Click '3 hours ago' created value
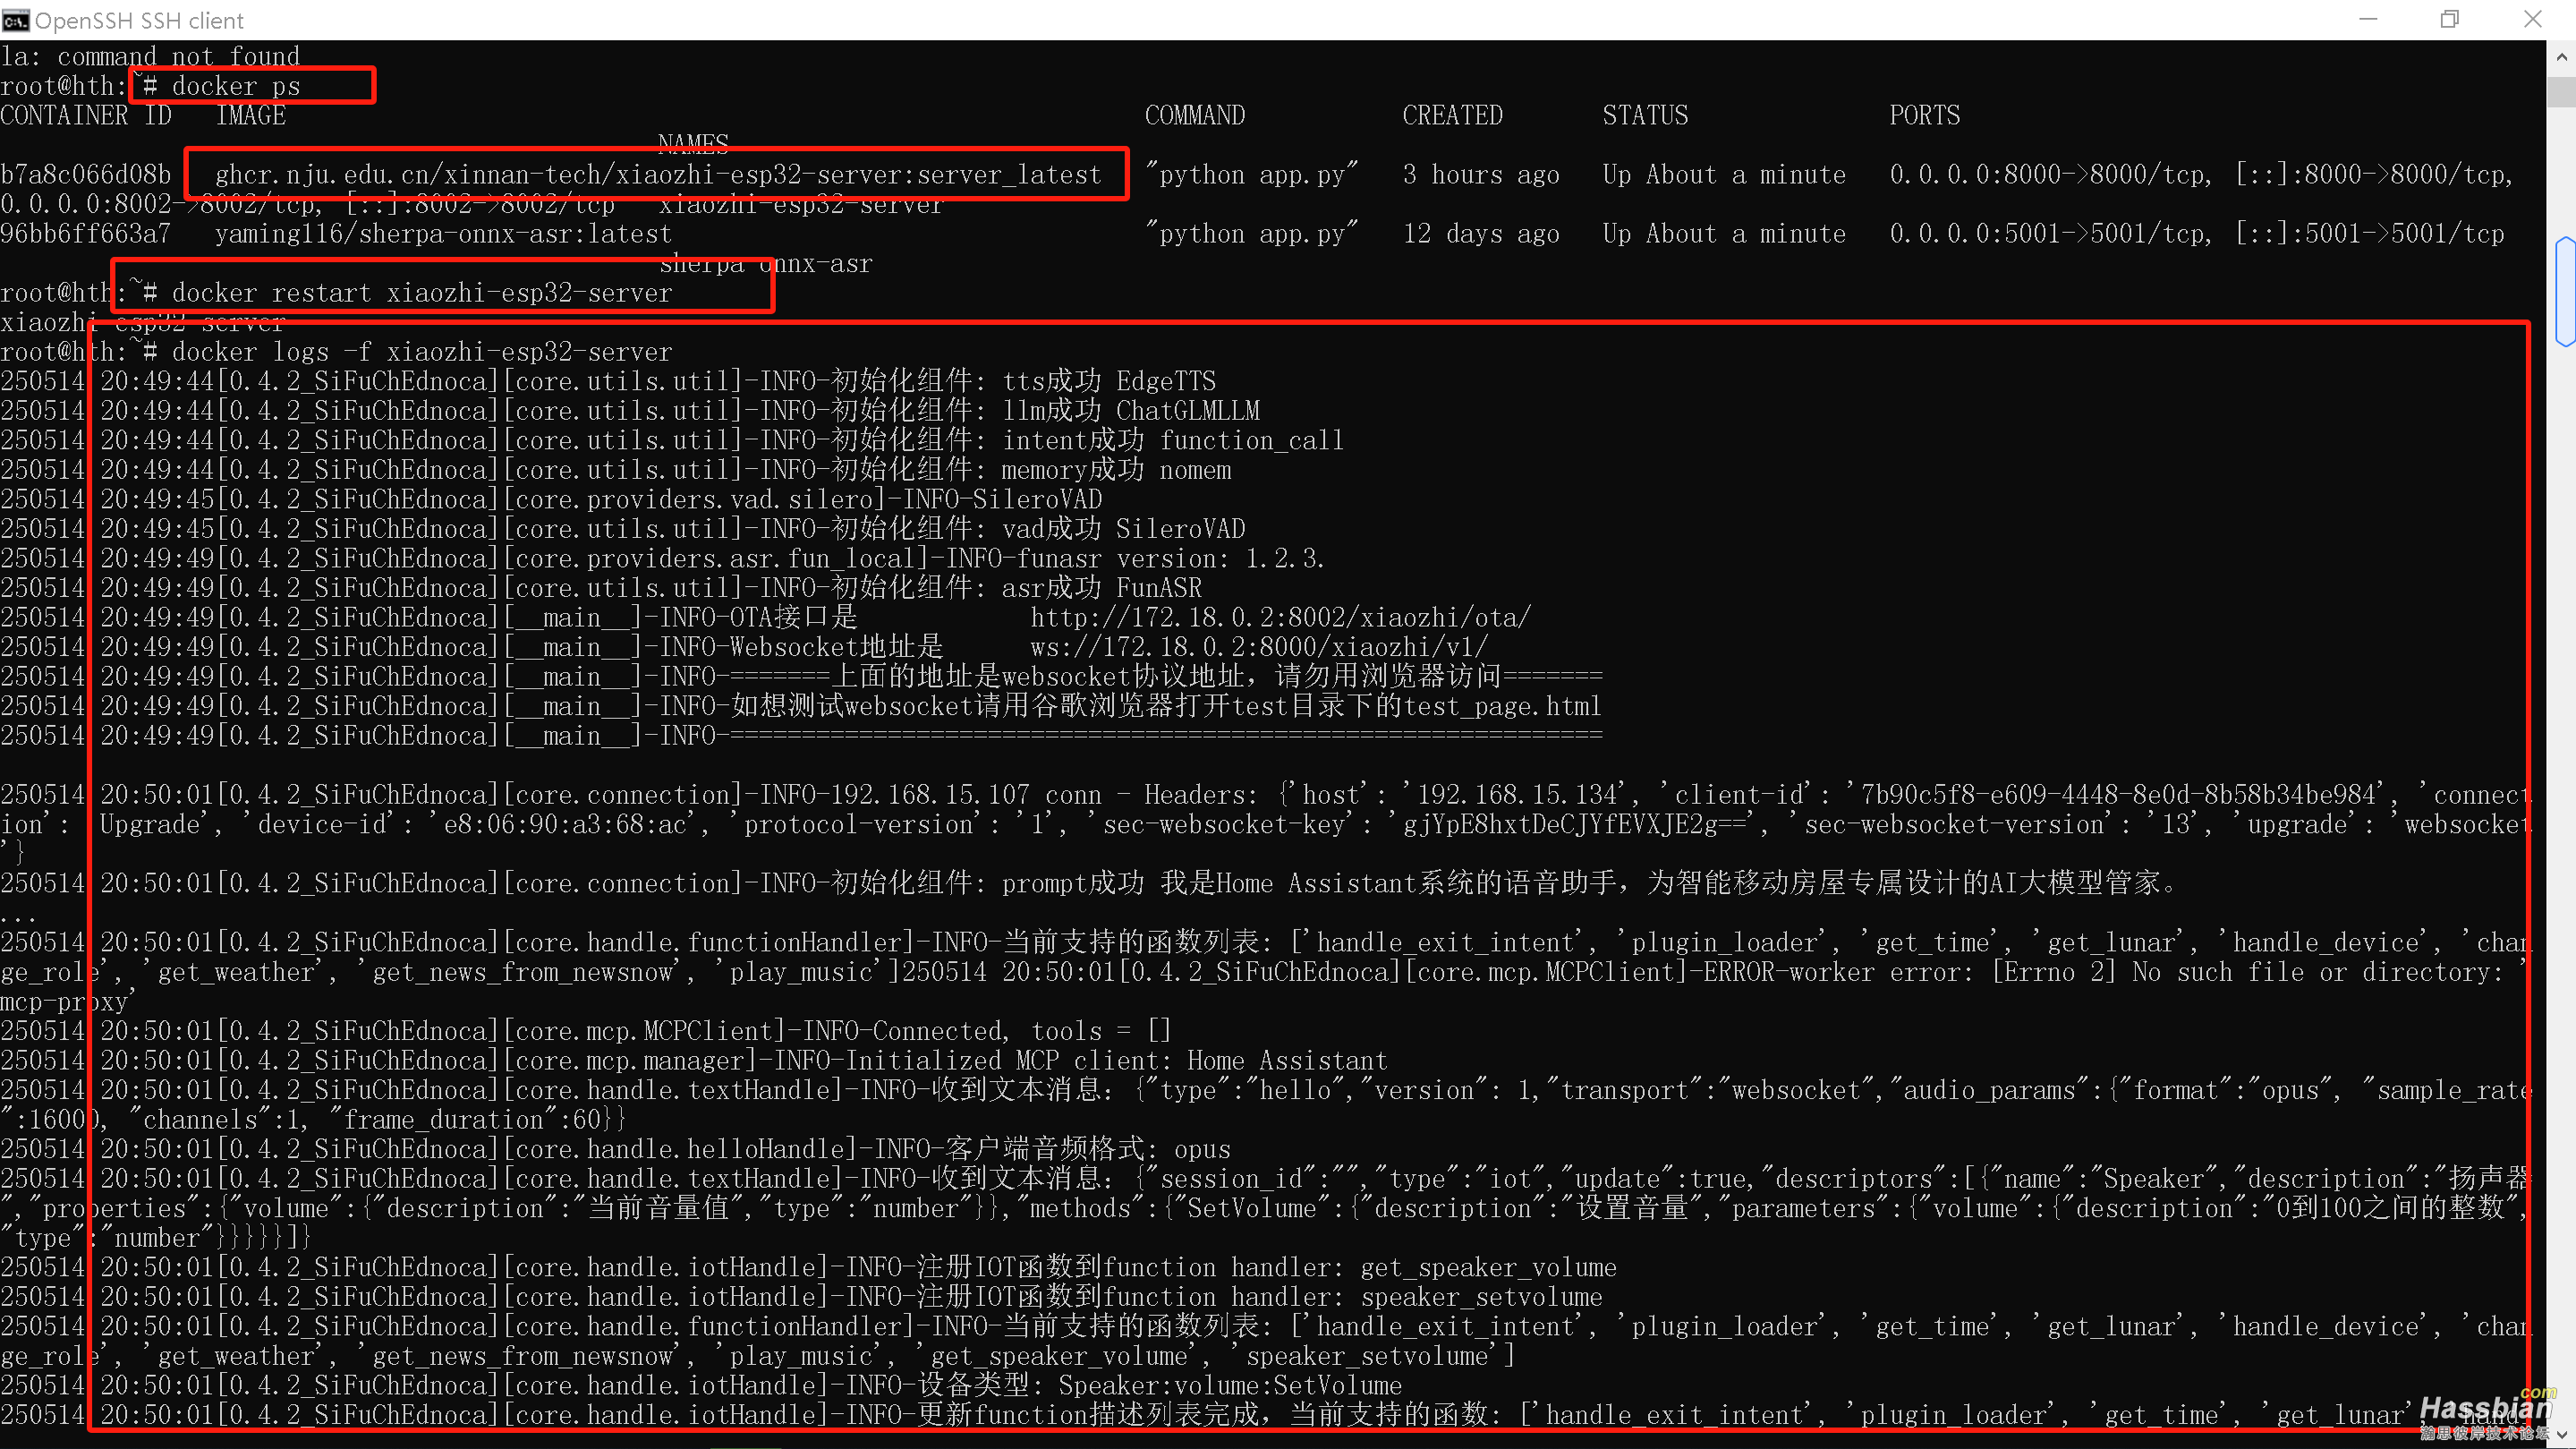Image resolution: width=2576 pixels, height=1449 pixels. pyautogui.click(x=1481, y=175)
